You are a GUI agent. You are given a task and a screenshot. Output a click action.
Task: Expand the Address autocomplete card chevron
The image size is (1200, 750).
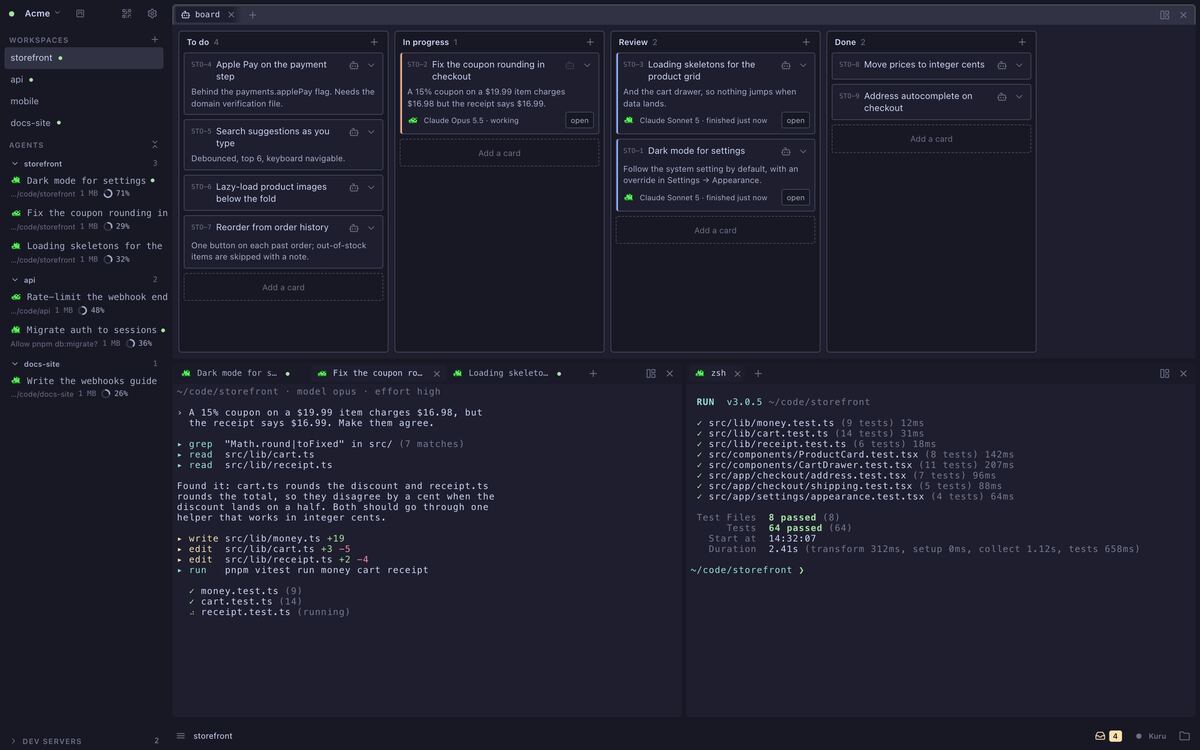(x=1019, y=97)
